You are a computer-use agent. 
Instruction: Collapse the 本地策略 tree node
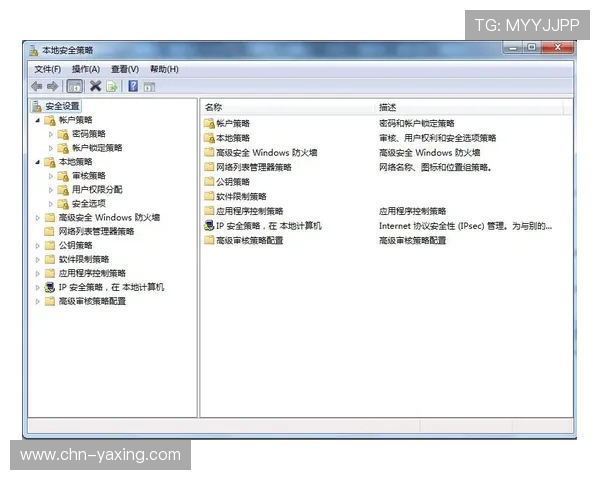[x=38, y=162]
